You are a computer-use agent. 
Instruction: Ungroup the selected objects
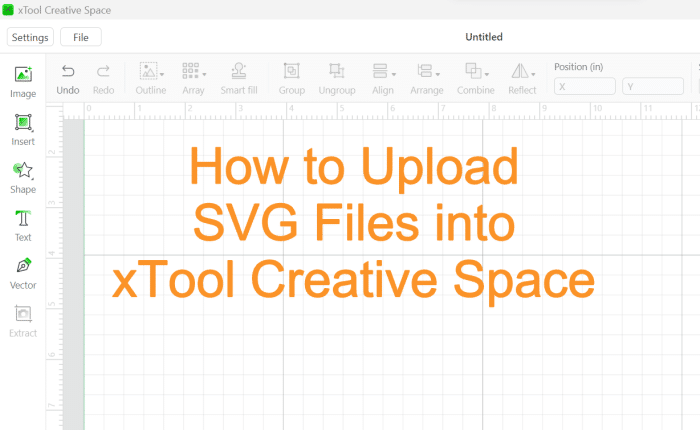click(337, 79)
